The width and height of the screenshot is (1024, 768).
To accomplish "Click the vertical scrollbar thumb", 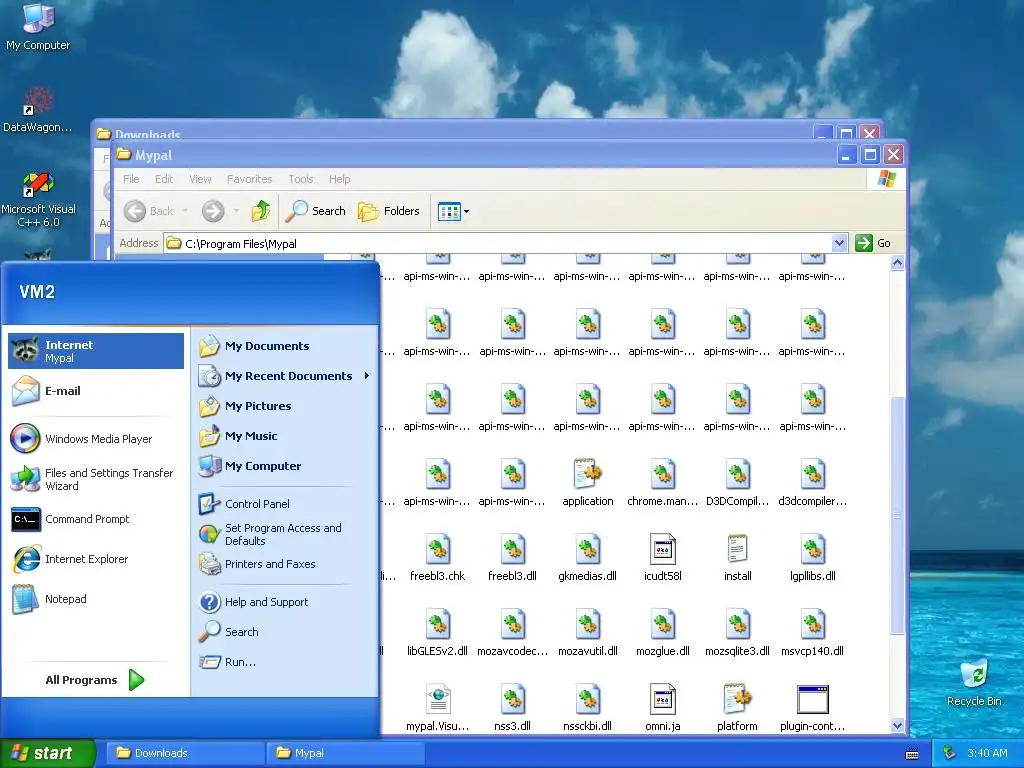I will (897, 515).
